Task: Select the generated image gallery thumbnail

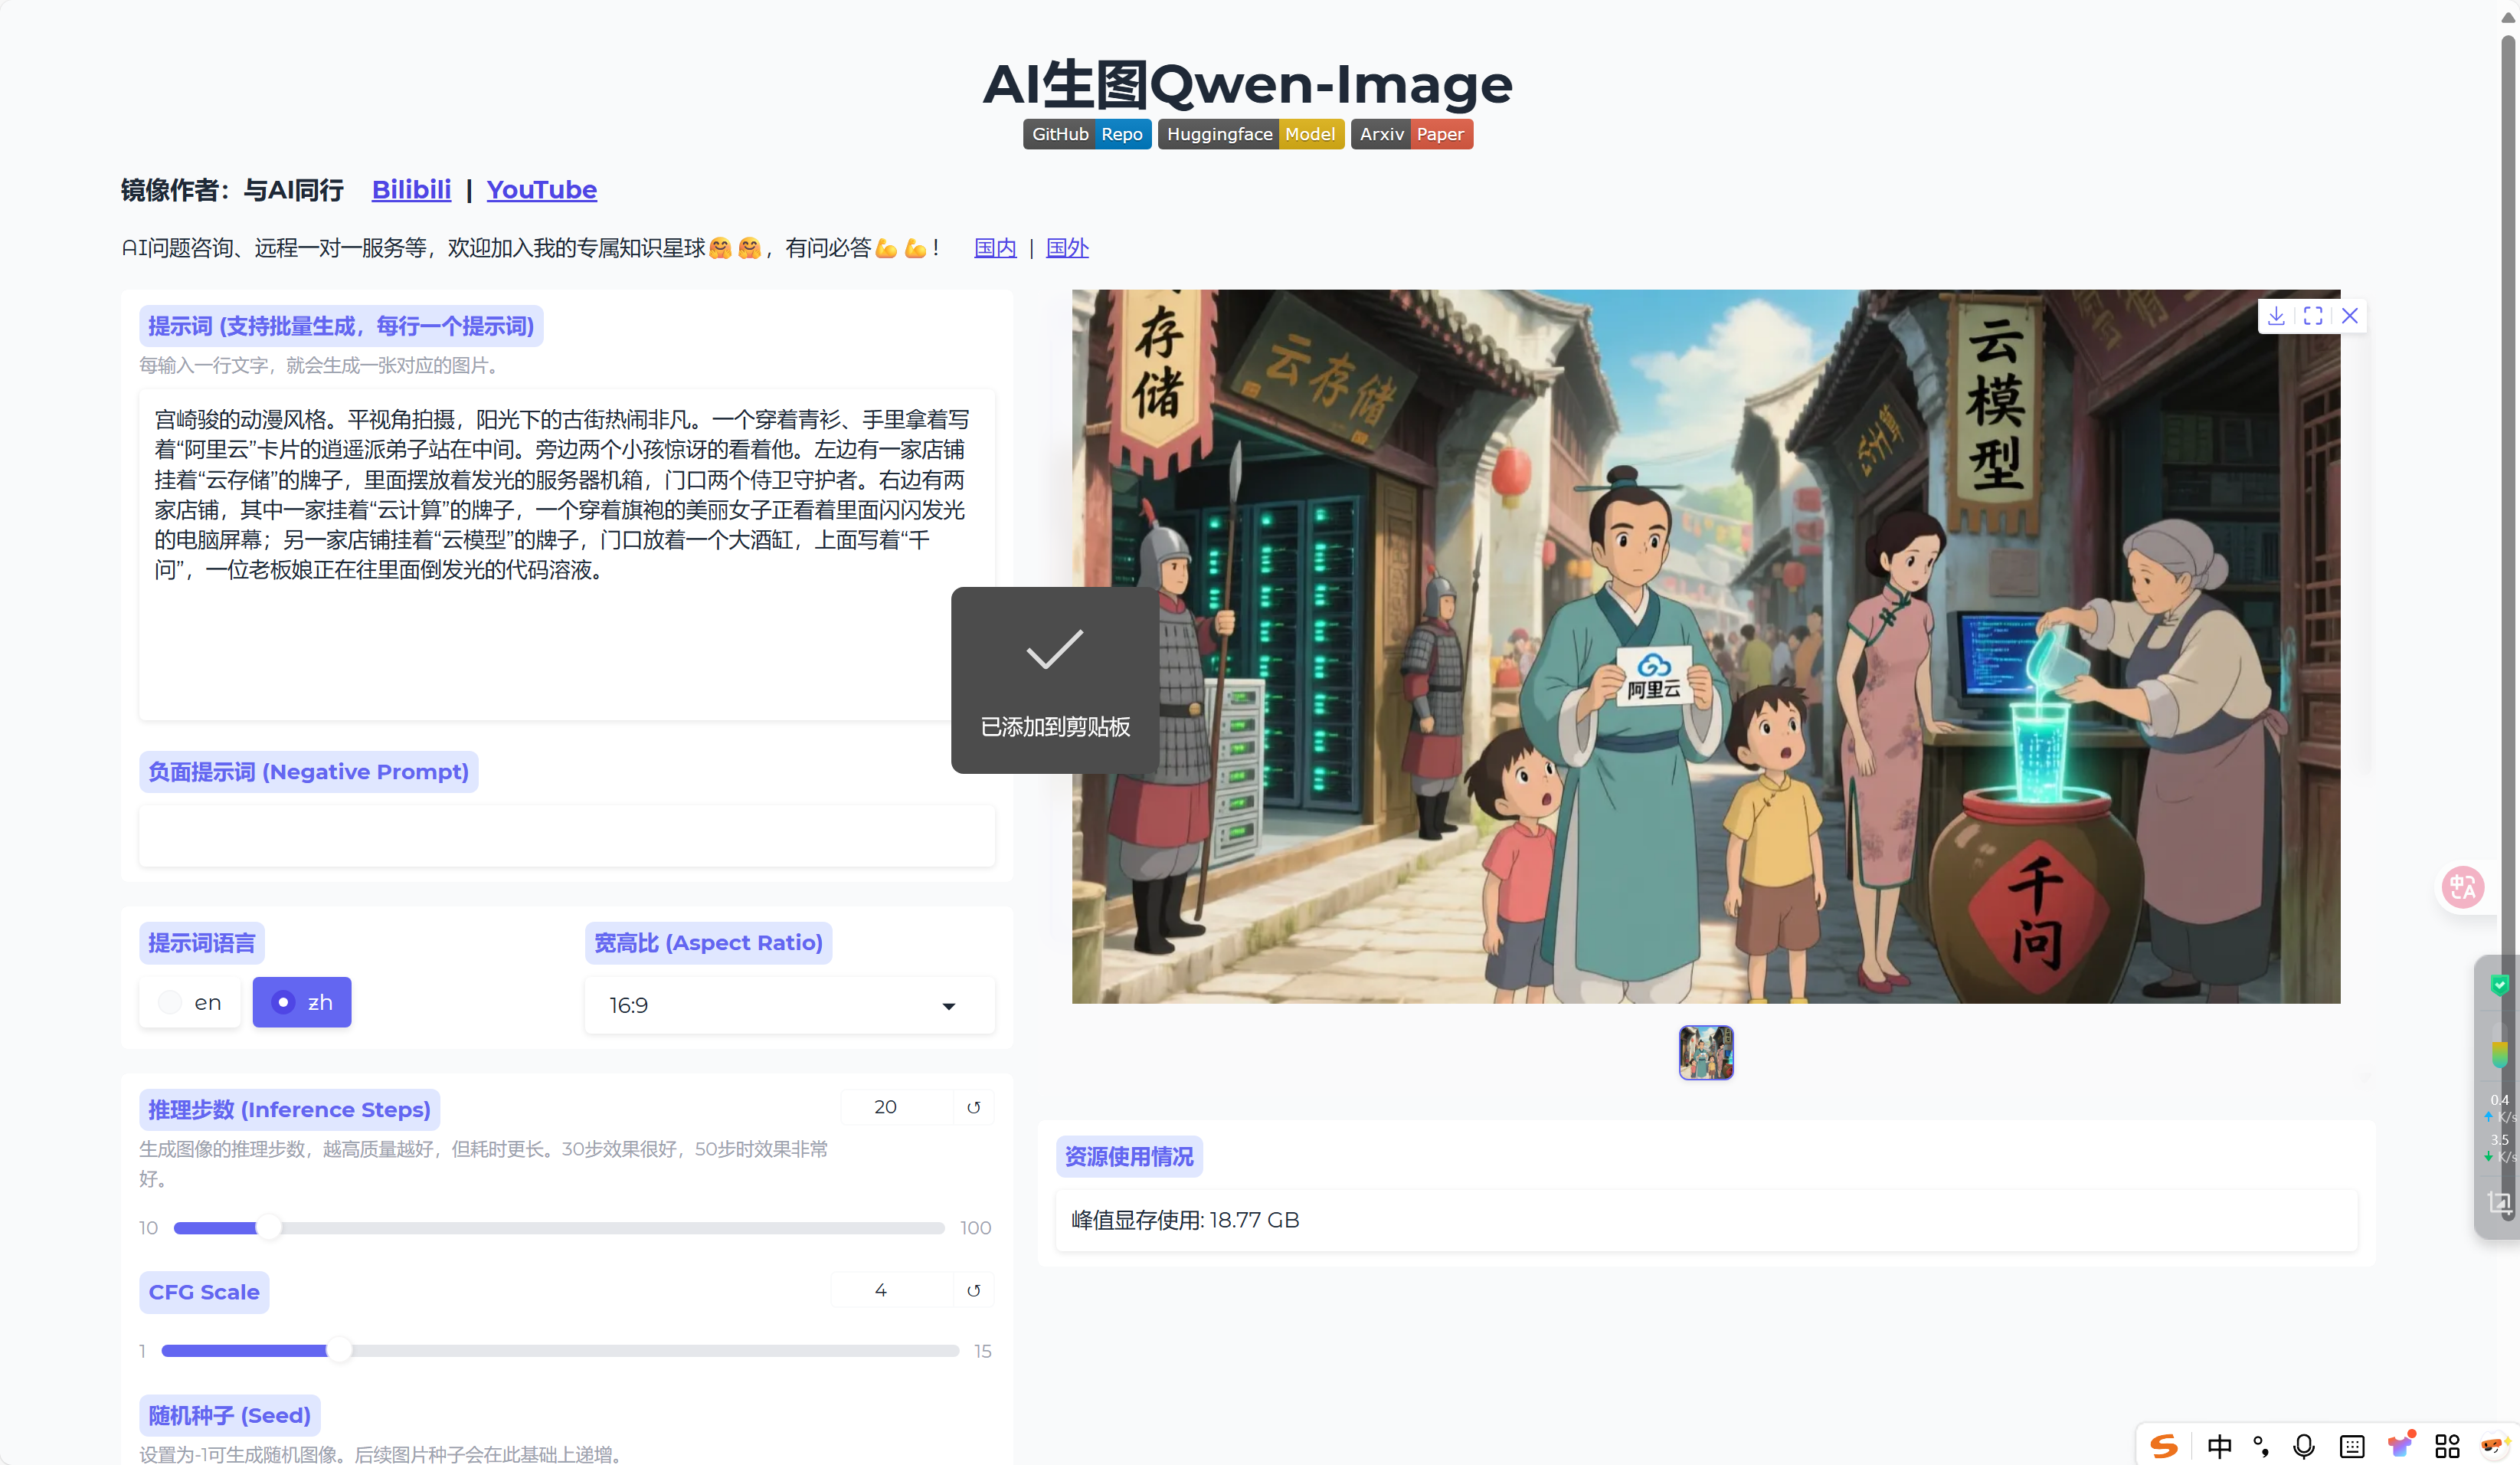Action: (x=1706, y=1052)
